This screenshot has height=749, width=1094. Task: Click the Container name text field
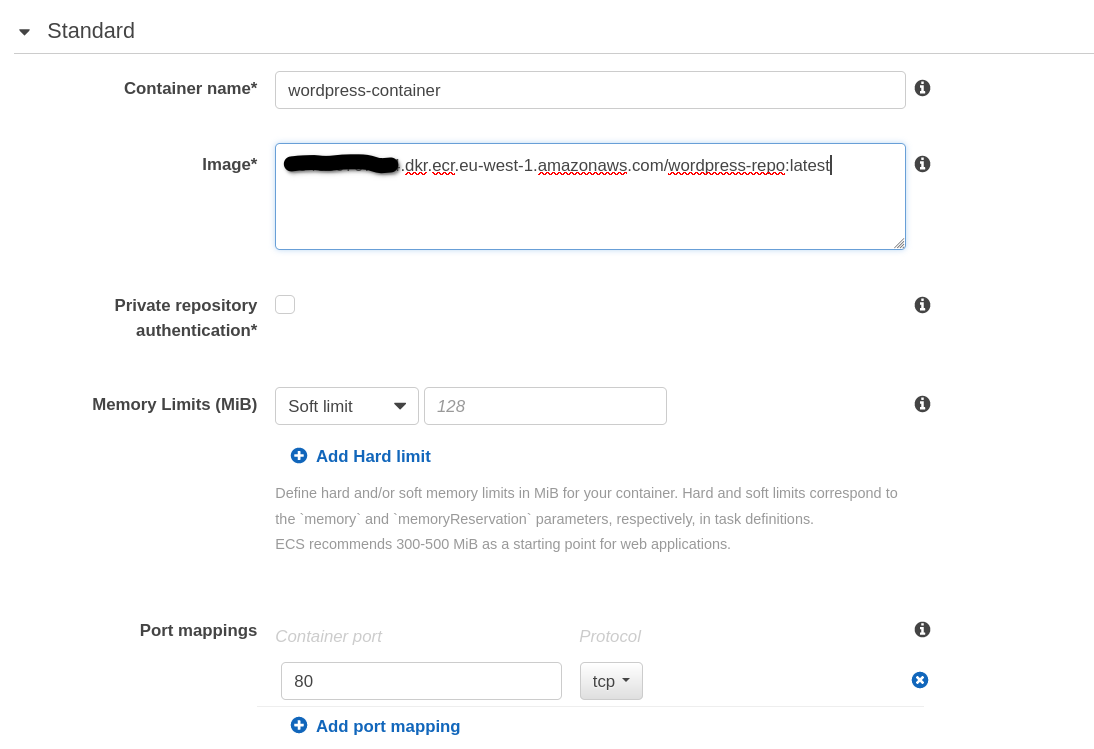589,90
